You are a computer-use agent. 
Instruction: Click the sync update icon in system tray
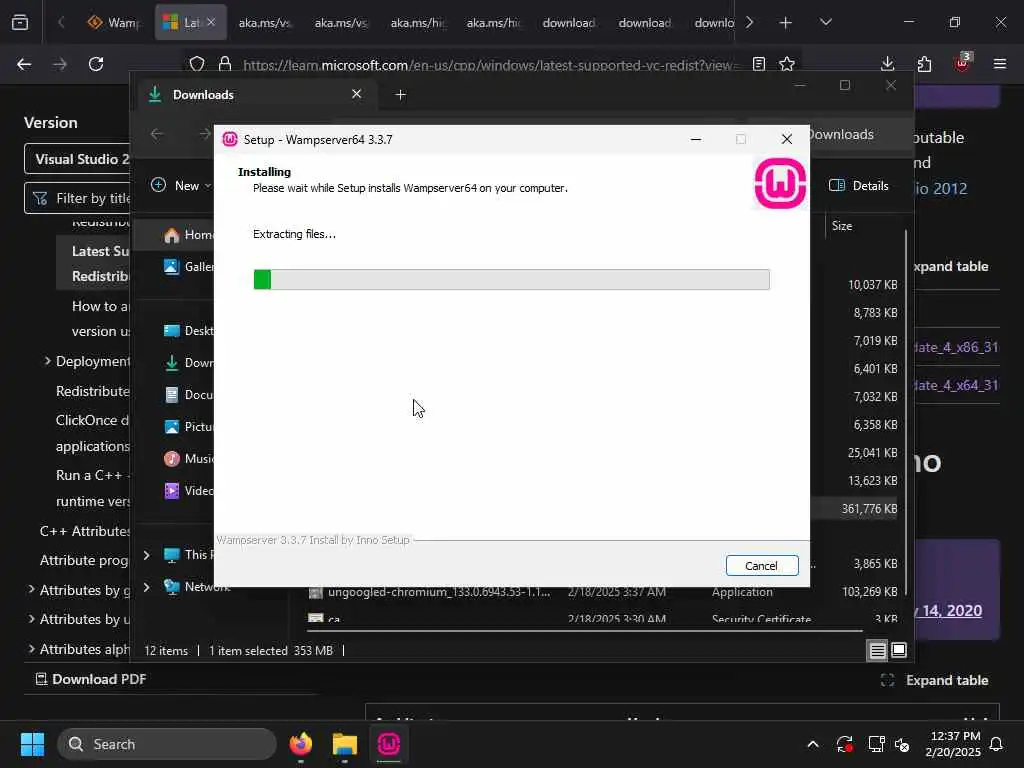(844, 744)
